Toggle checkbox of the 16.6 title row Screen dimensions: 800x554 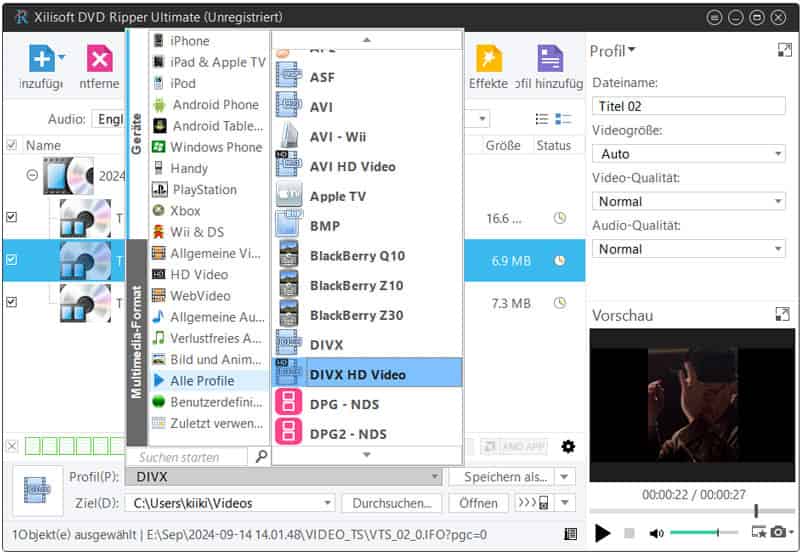[x=11, y=217]
